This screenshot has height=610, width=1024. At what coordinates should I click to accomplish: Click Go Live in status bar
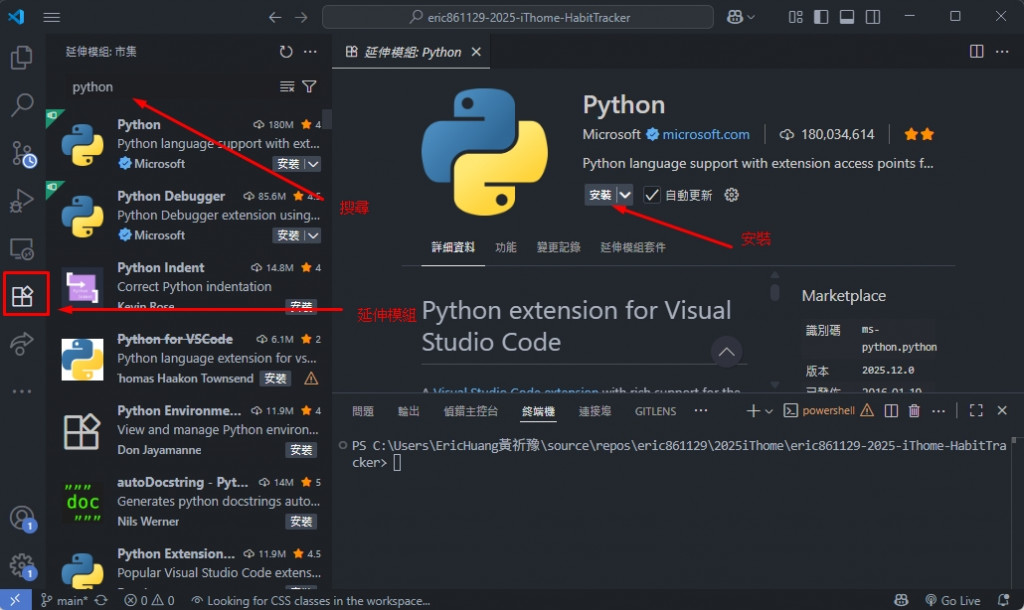(953, 600)
